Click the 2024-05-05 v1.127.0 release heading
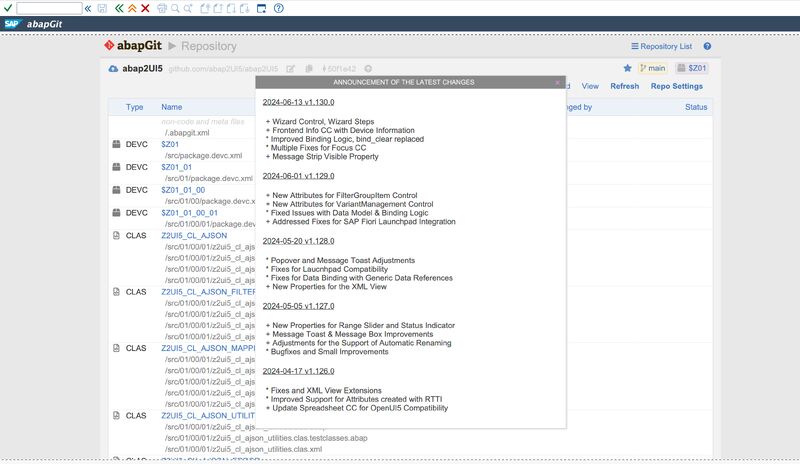This screenshot has height=464, width=800. point(298,306)
